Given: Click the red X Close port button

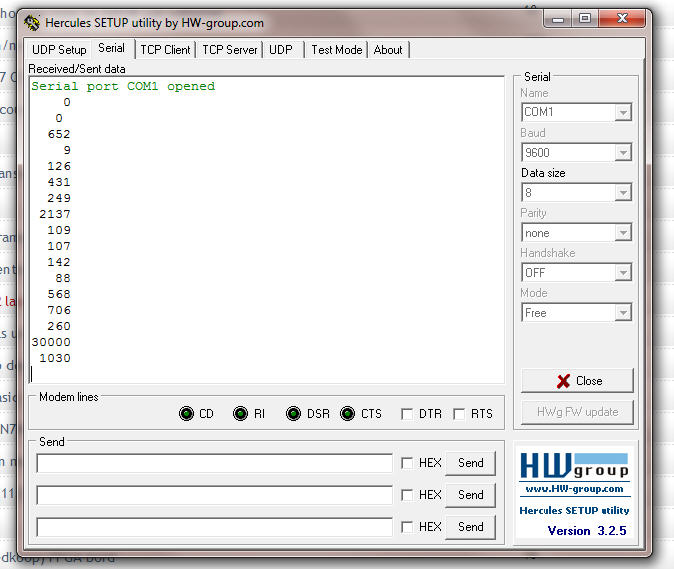Looking at the screenshot, I should point(576,381).
